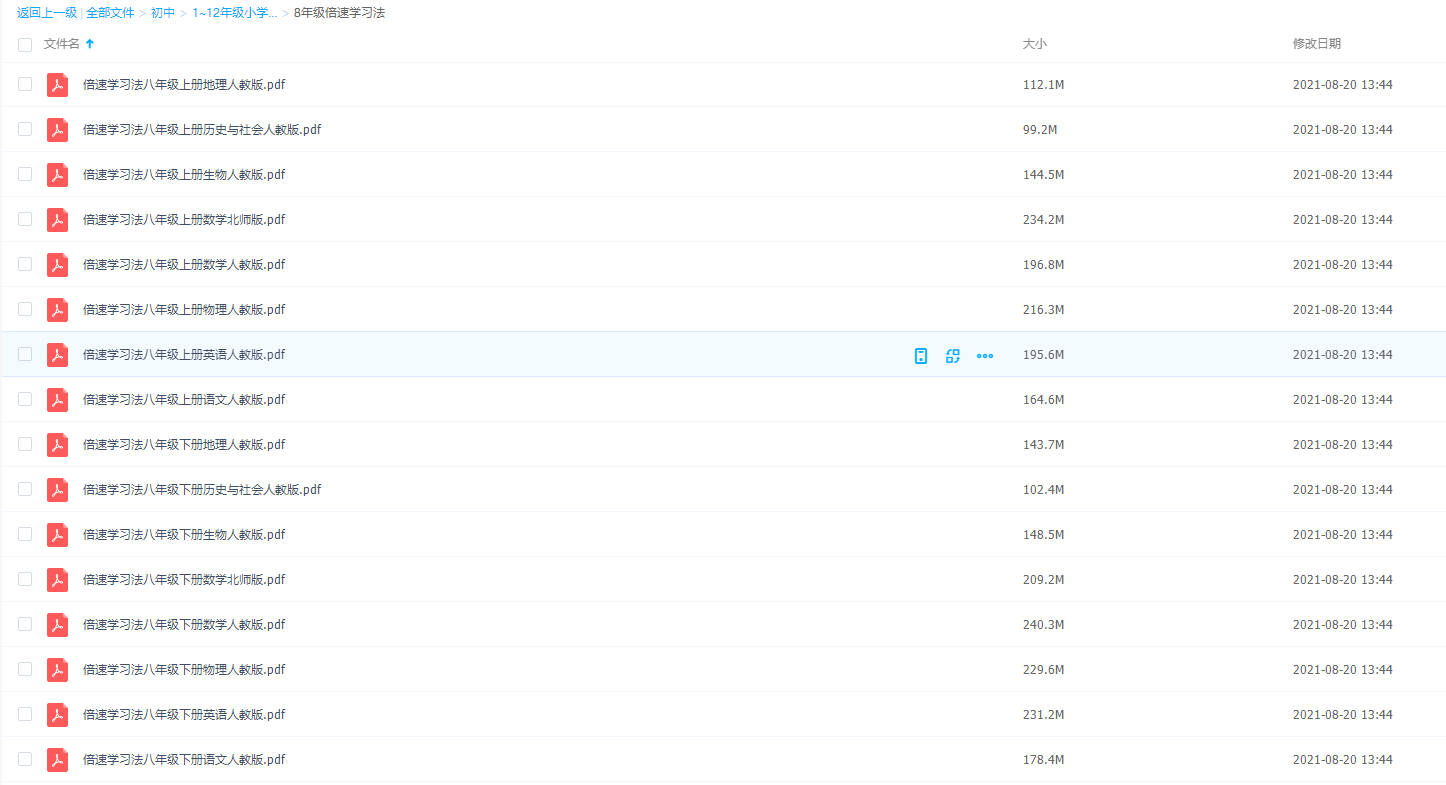The image size is (1446, 785).
Task: Open the three-dots more menu on 上册英语 row
Action: click(985, 355)
